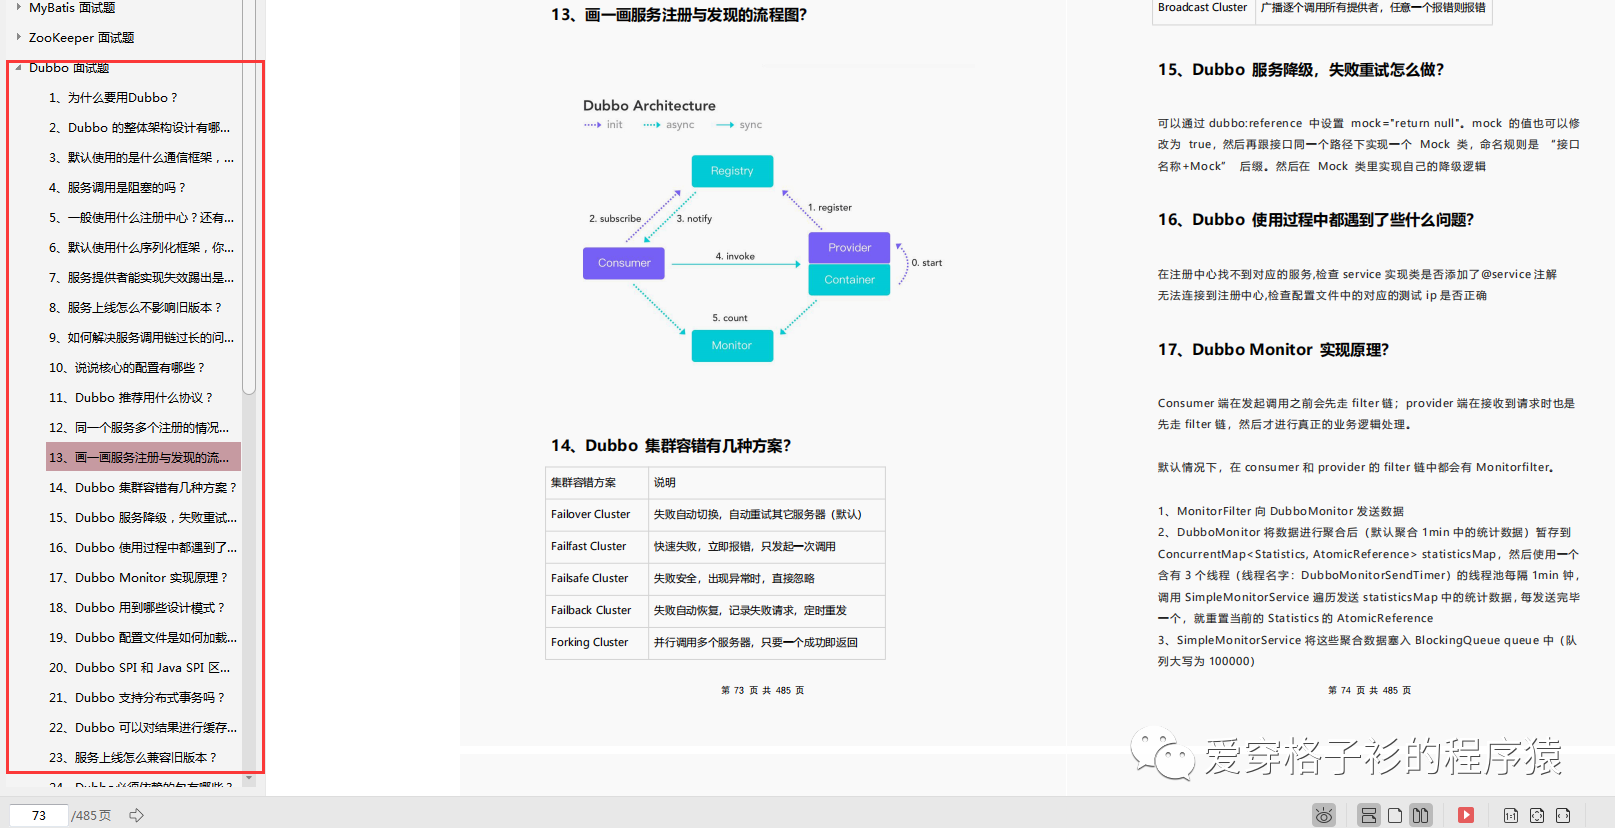1615x828 pixels.
Task: Click the Failfast Cluster table cell
Action: pyautogui.click(x=597, y=546)
